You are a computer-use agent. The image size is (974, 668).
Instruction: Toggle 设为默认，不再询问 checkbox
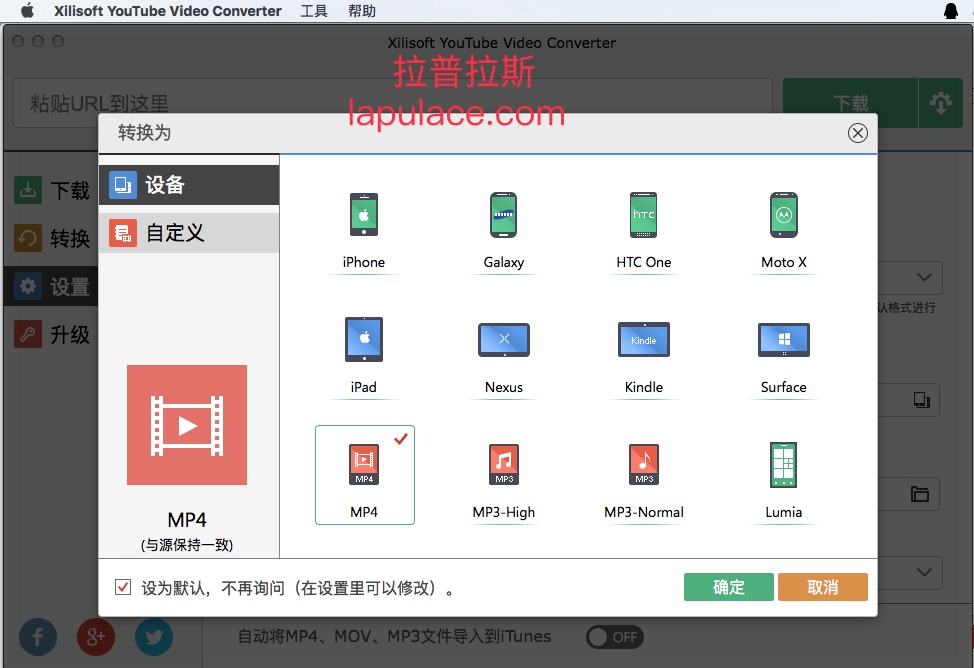coord(123,587)
